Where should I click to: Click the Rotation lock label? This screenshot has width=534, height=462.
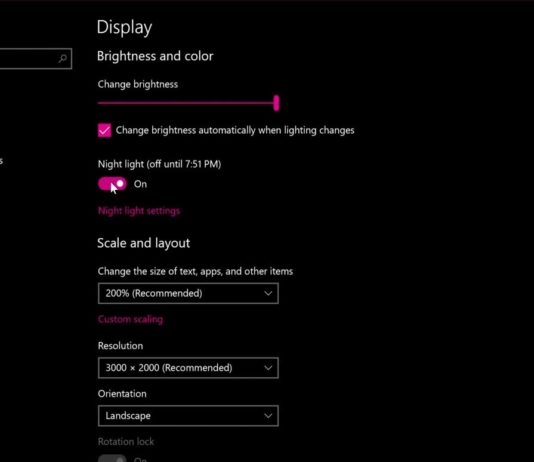coord(126,442)
